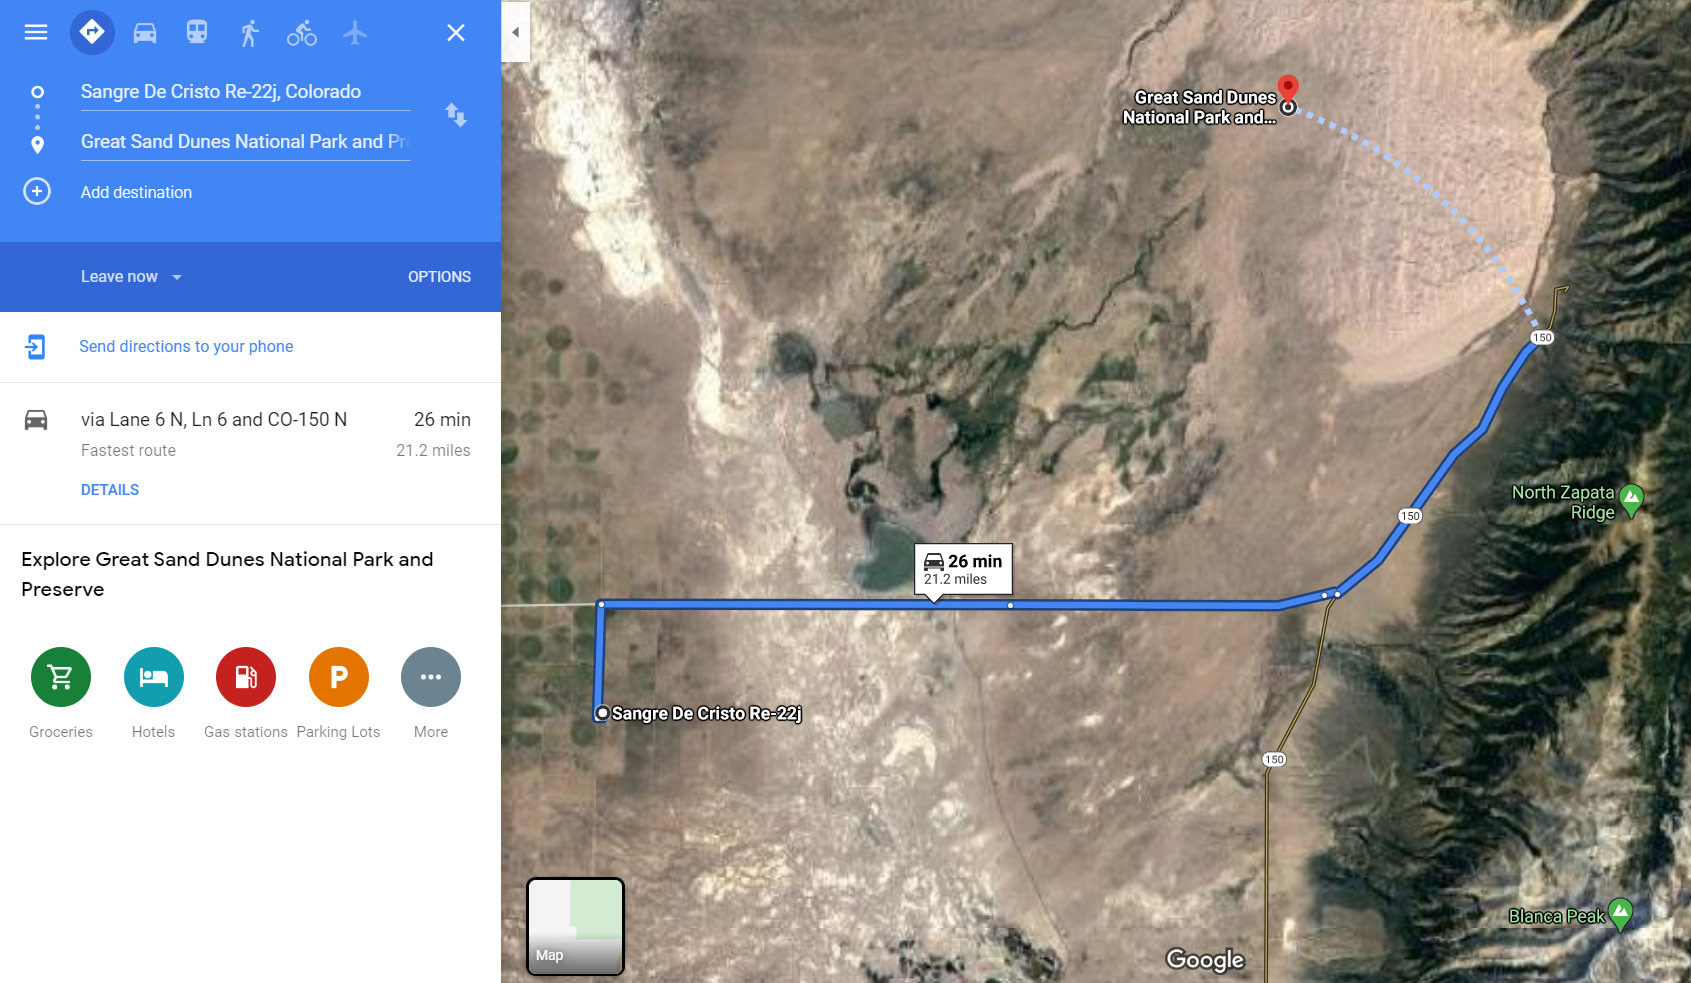This screenshot has height=983, width=1691.
Task: Select the flights travel mode icon
Action: pos(355,33)
